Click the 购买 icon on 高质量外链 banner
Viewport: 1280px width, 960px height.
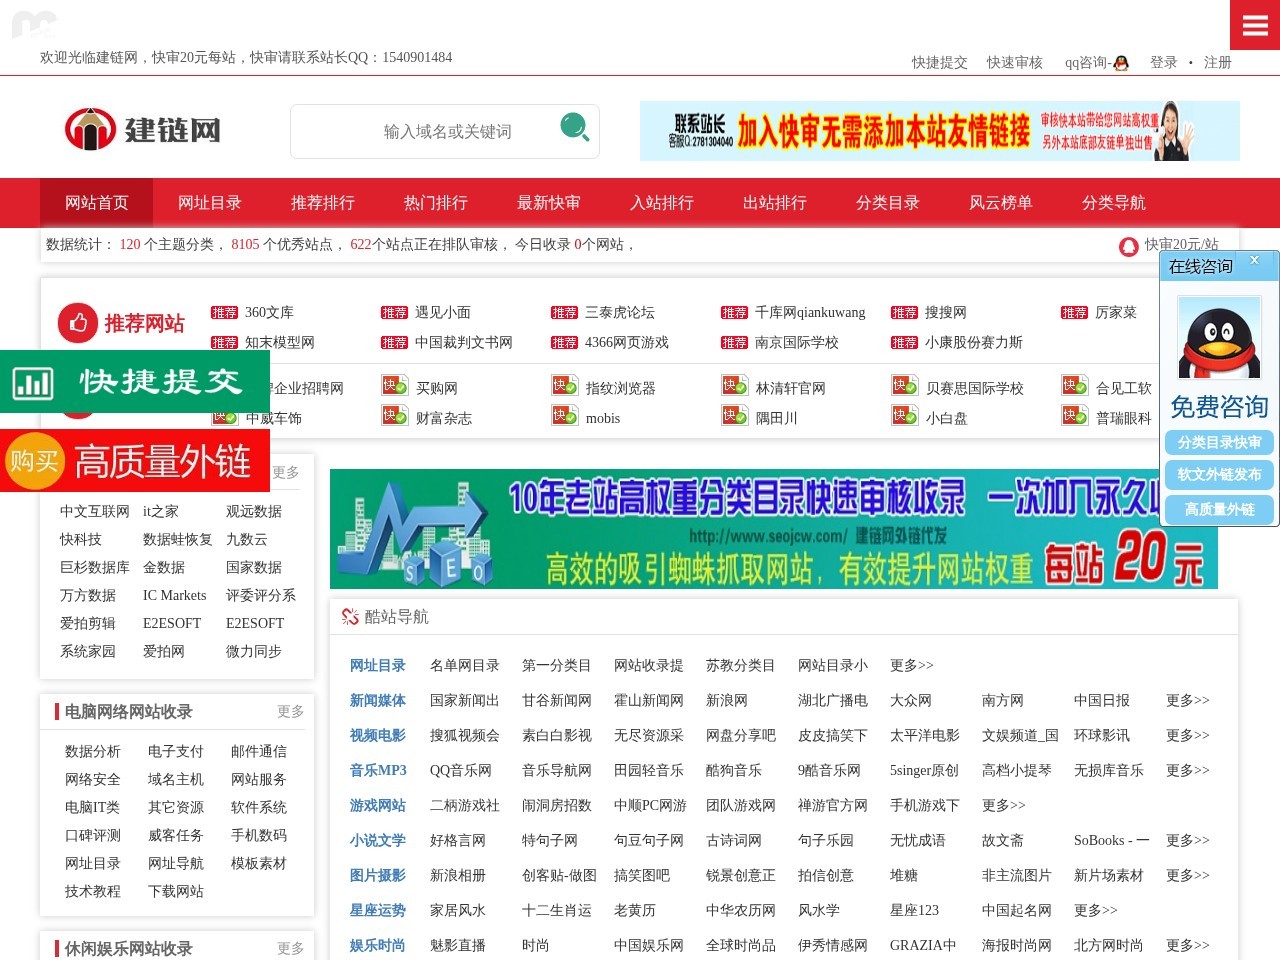tap(34, 461)
